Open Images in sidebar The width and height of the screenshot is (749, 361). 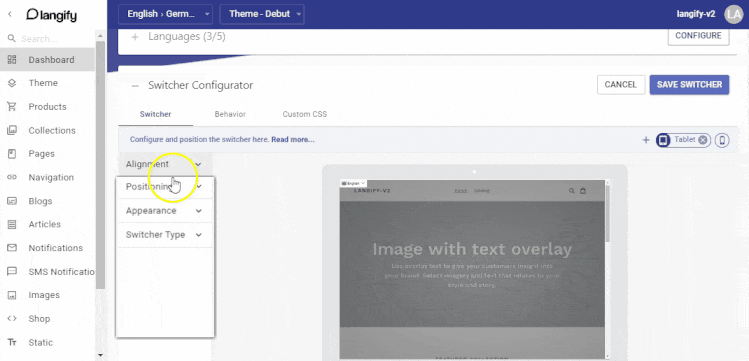click(44, 295)
